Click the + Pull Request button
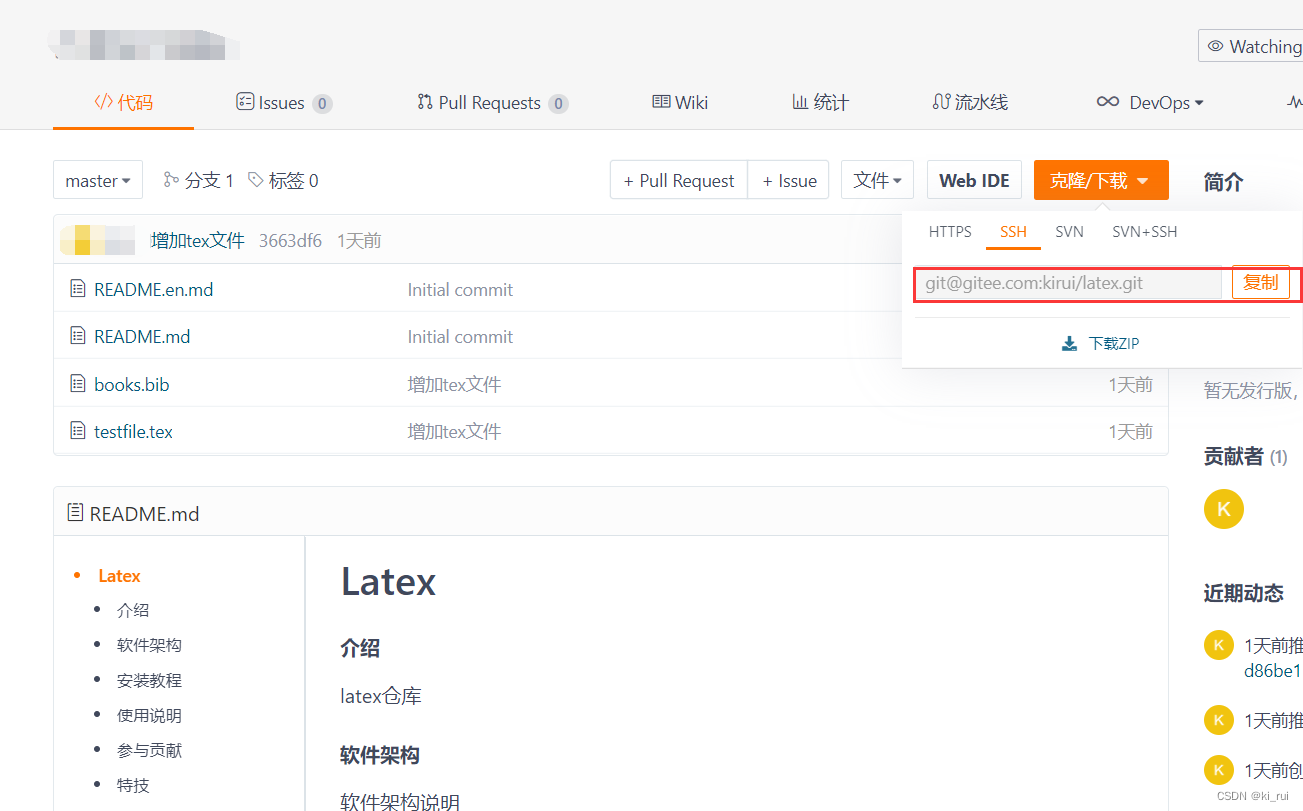 click(x=678, y=180)
